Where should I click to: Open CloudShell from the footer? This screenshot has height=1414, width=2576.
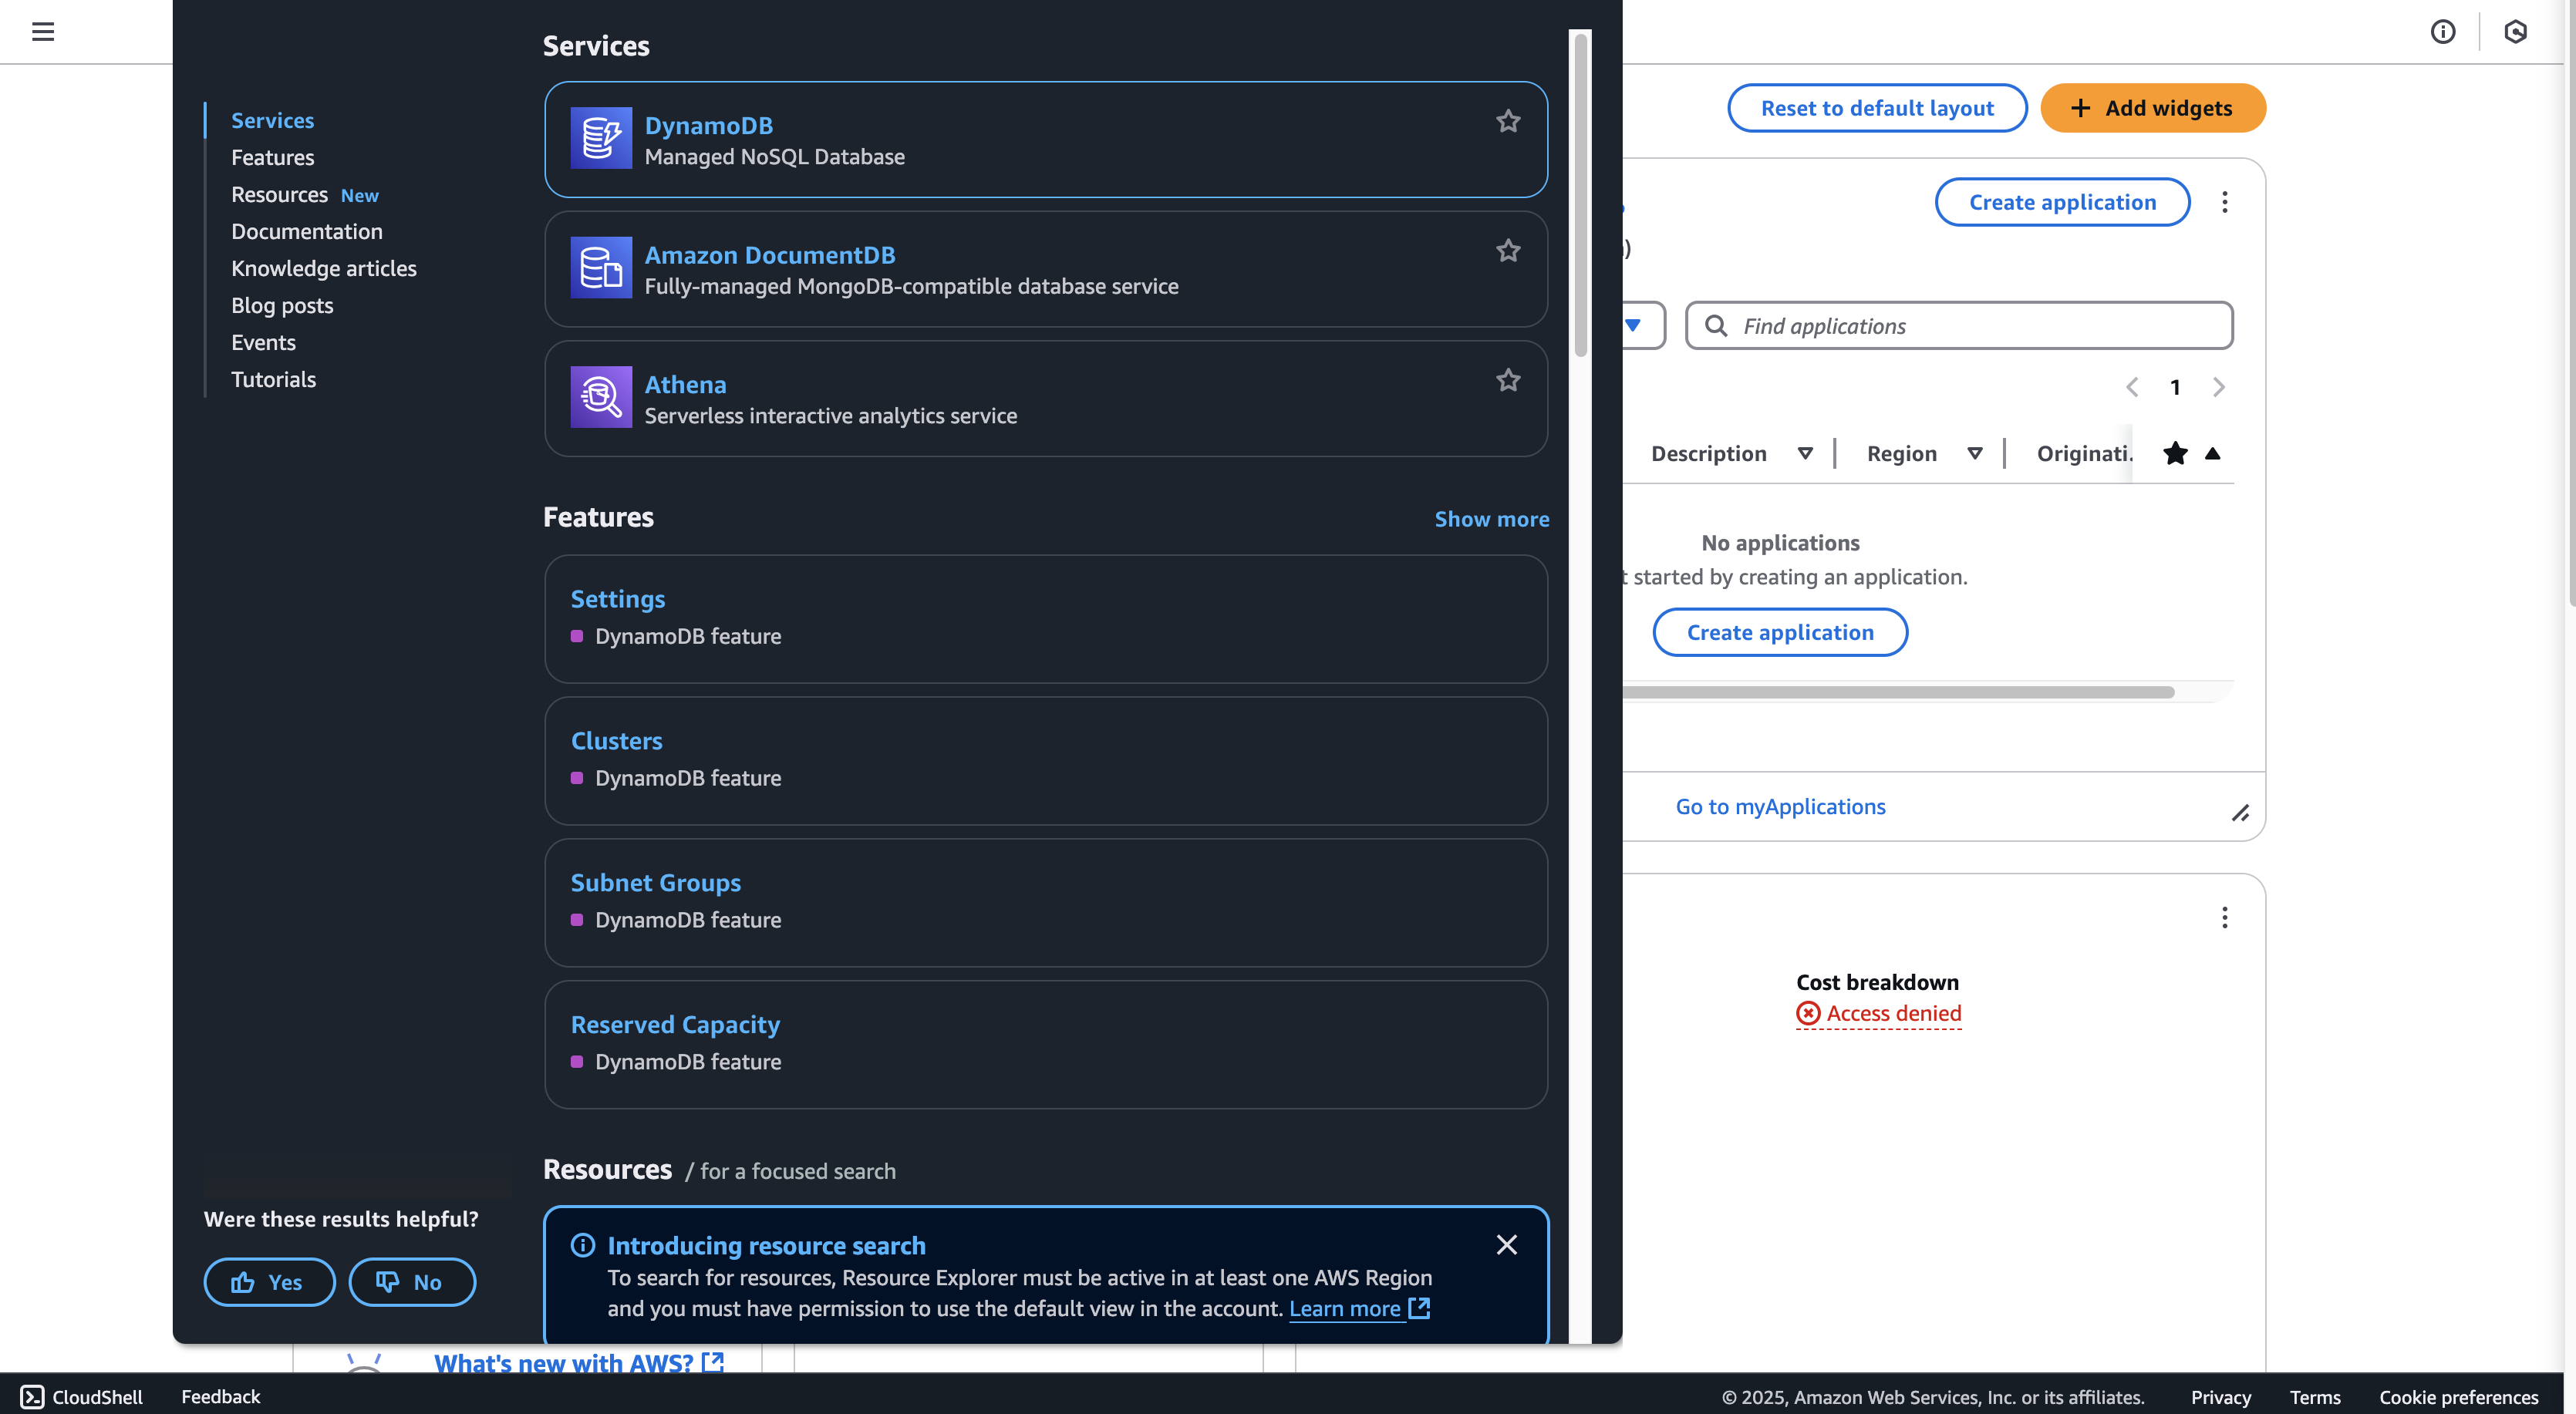pyautogui.click(x=82, y=1397)
